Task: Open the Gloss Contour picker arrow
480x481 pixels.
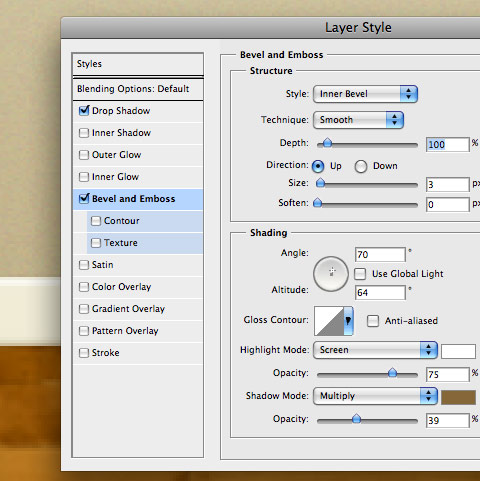Action: point(348,321)
